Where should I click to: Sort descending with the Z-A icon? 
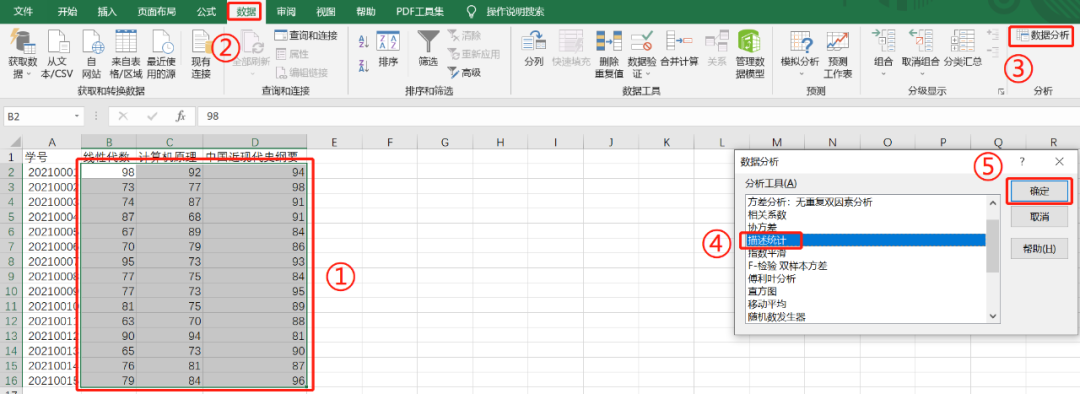point(364,67)
